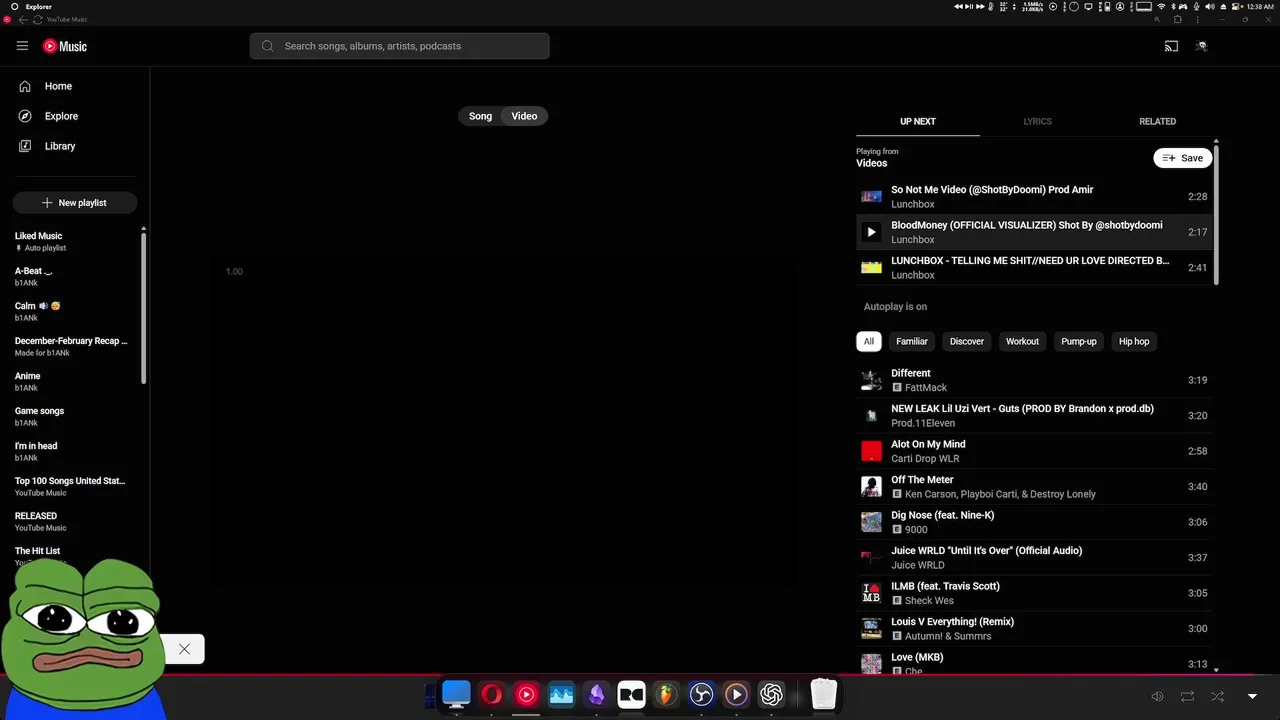Click the search magnifier icon

[268, 46]
